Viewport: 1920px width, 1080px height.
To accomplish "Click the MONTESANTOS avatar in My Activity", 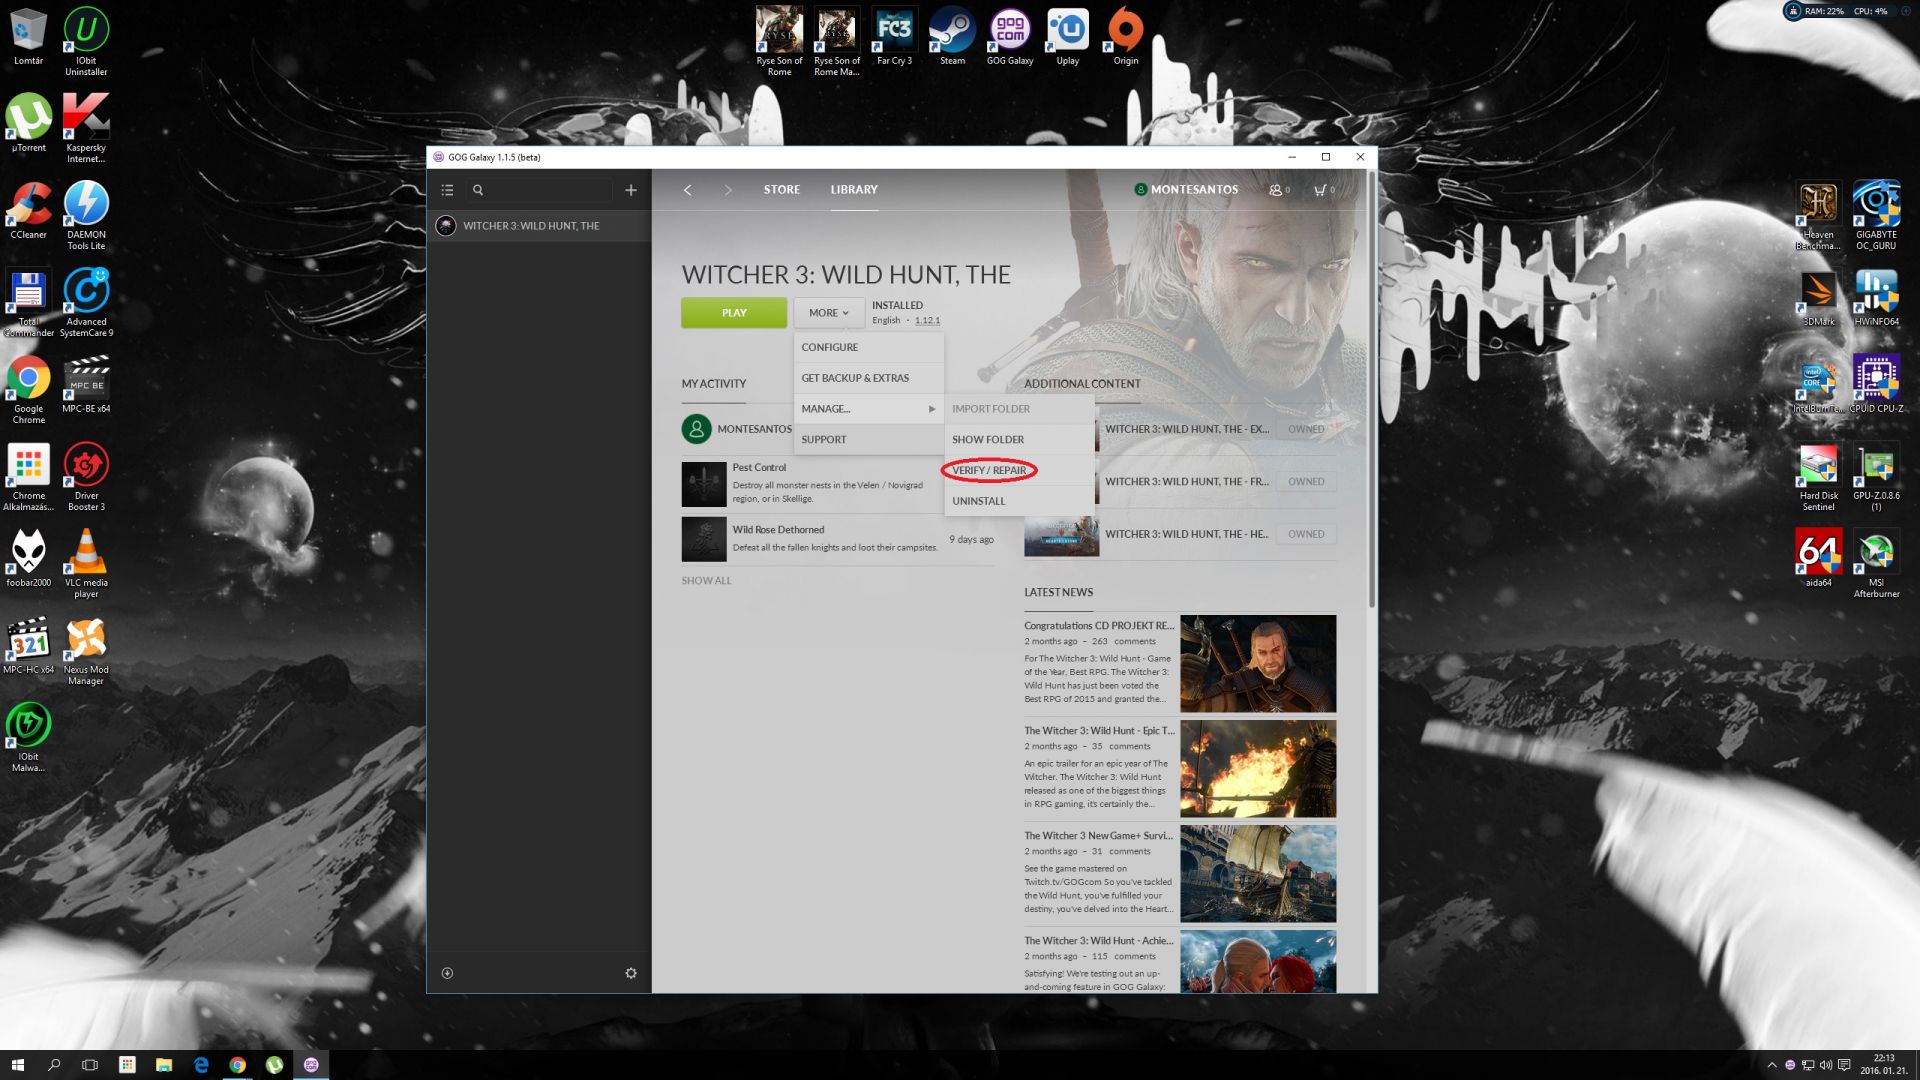I will 696,429.
